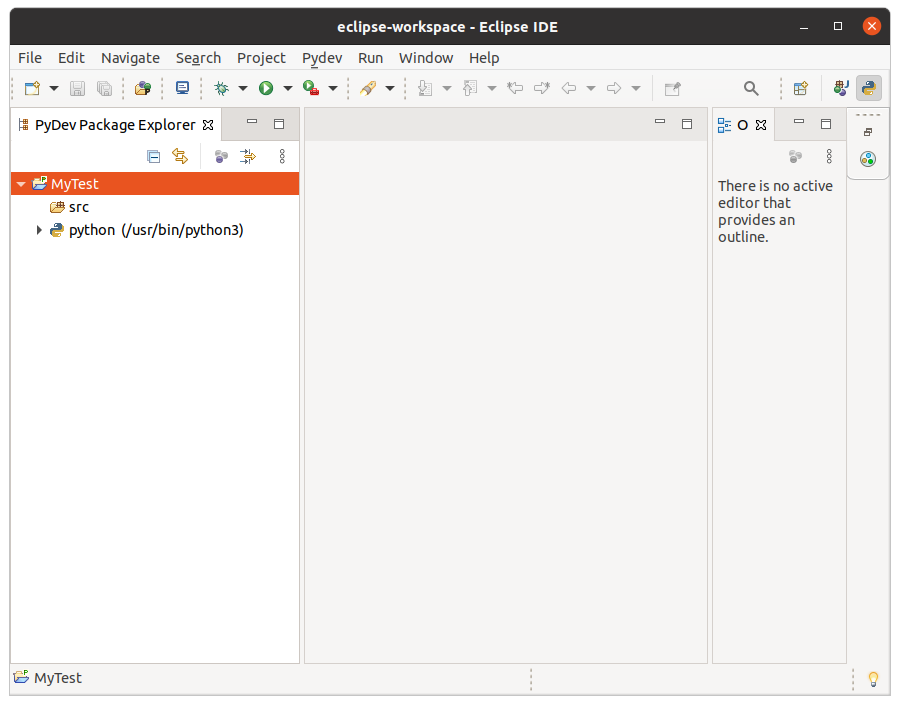Image resolution: width=900 pixels, height=705 pixels.
Task: Click the Debug bug icon
Action: coord(221,88)
